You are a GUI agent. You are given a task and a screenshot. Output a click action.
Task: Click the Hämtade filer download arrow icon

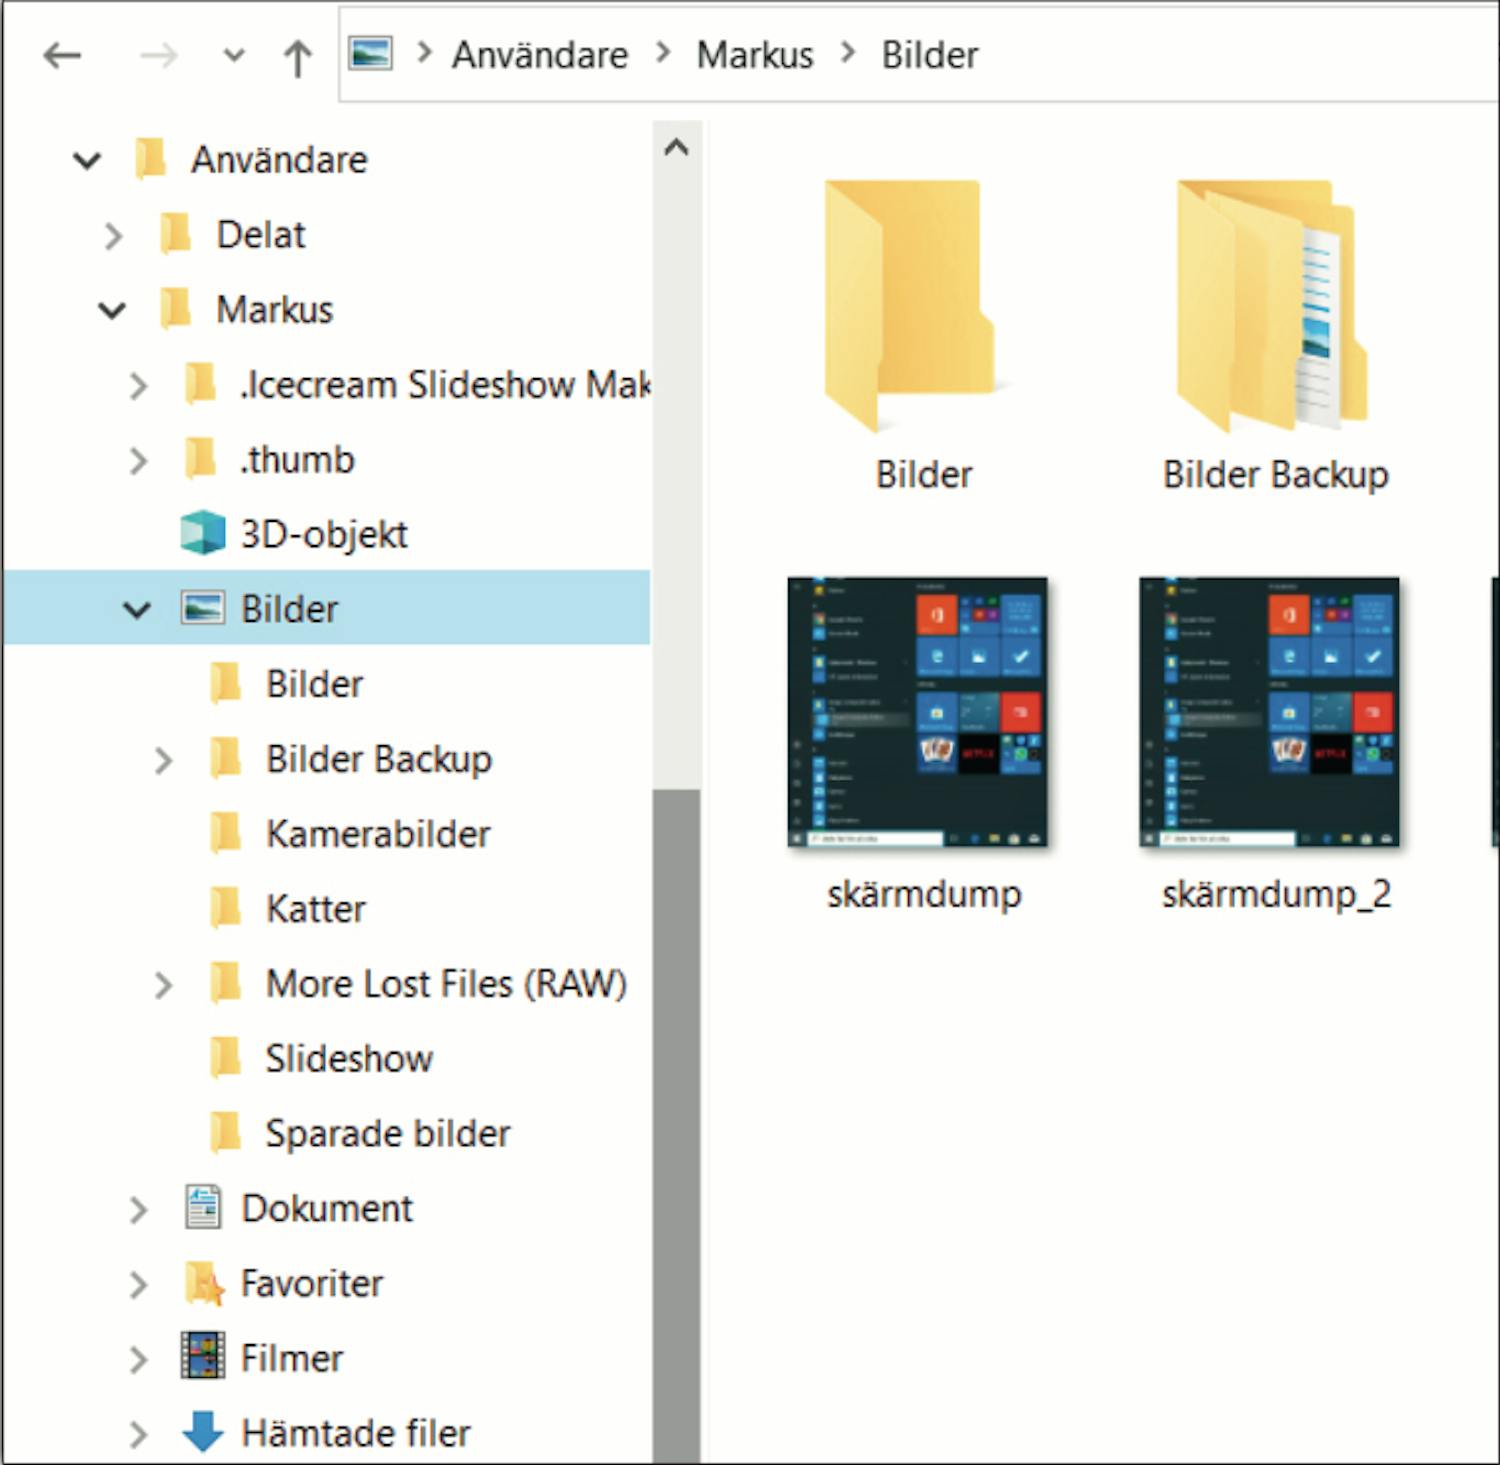(203, 1431)
